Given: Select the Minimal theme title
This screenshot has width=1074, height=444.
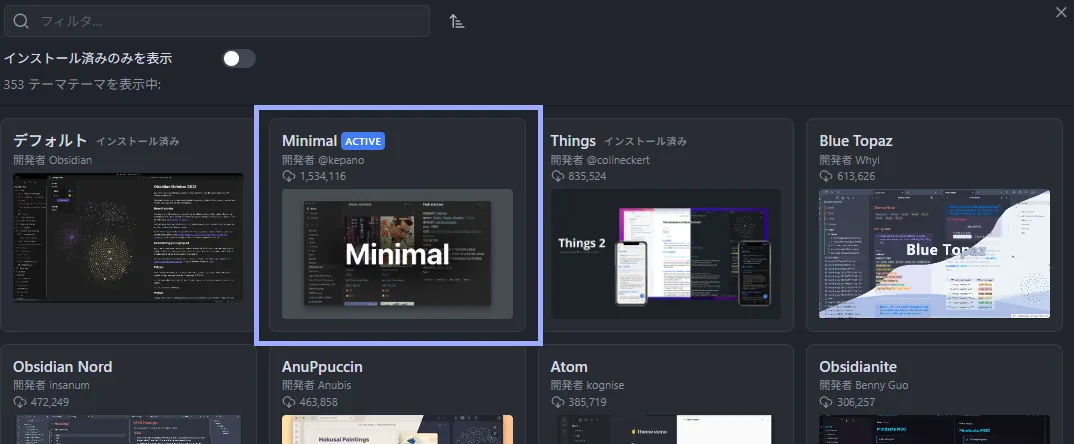Looking at the screenshot, I should [310, 140].
